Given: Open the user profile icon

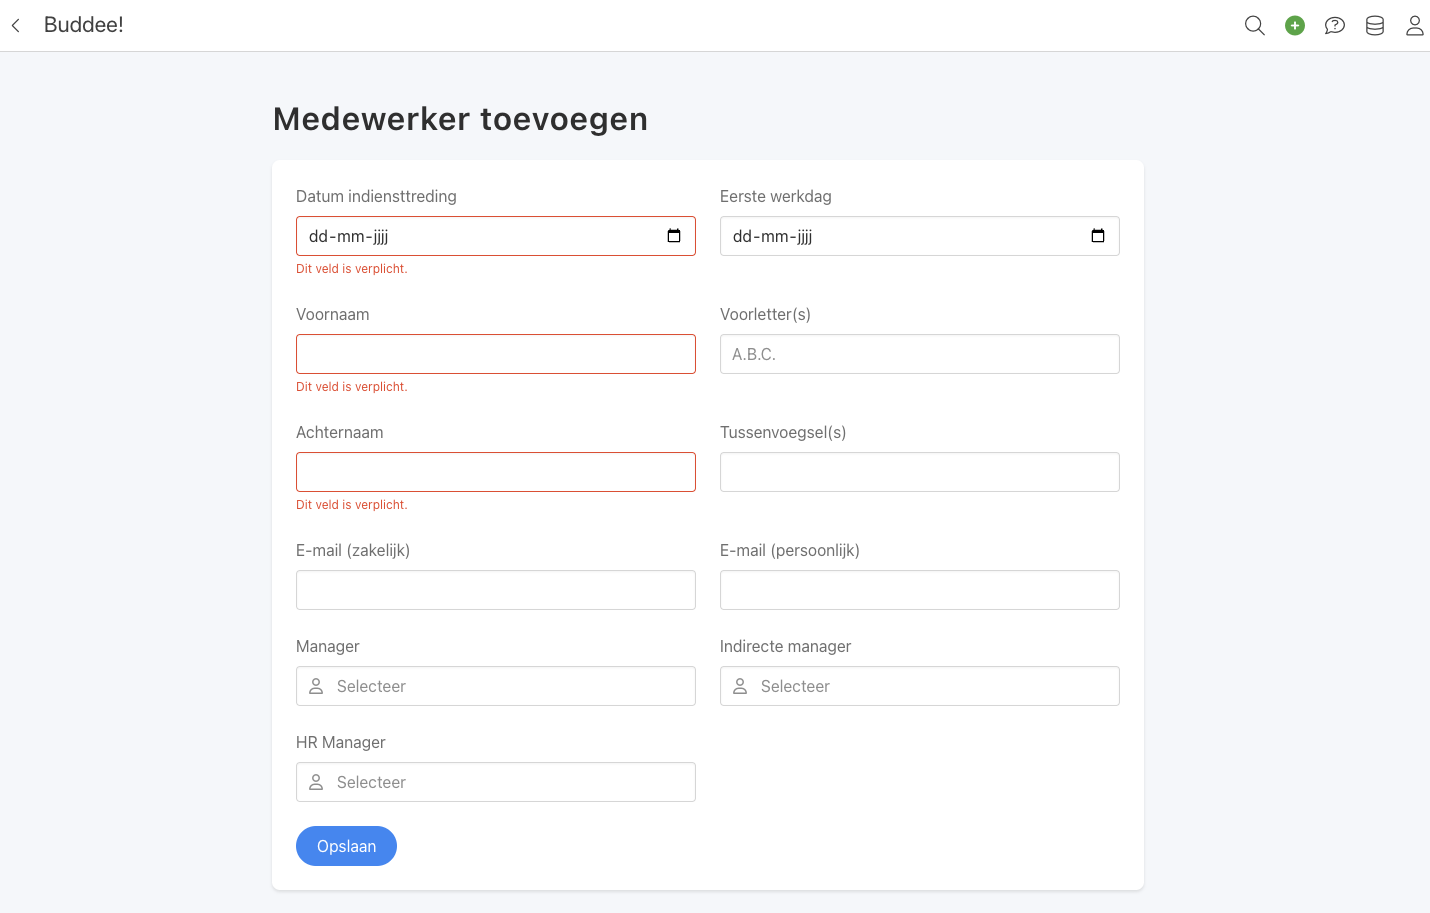Looking at the screenshot, I should (1414, 25).
